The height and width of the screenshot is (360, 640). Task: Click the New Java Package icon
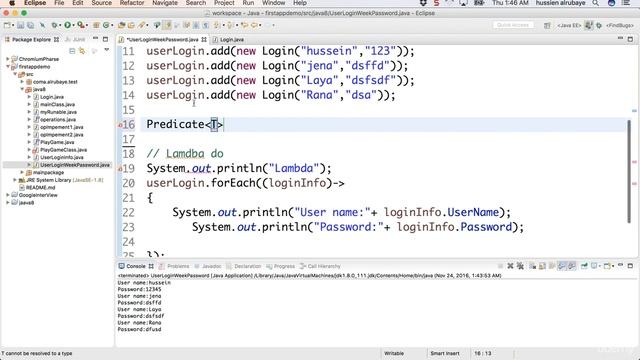click(96, 25)
